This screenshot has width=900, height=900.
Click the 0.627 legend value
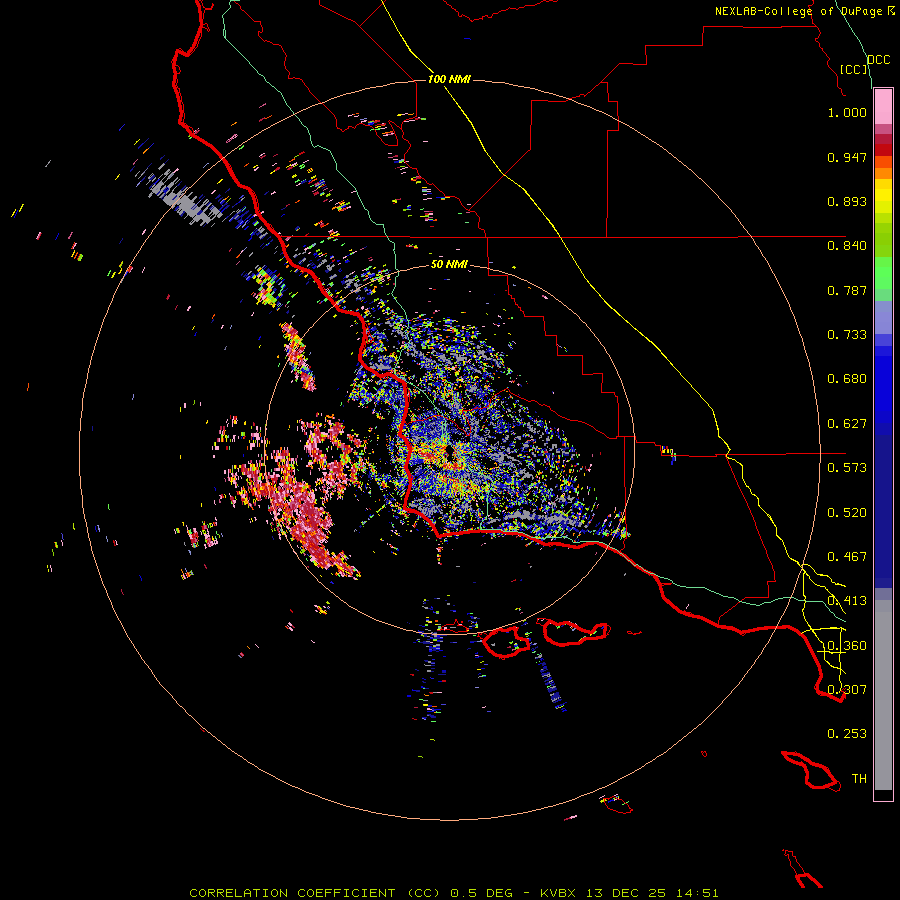847,424
